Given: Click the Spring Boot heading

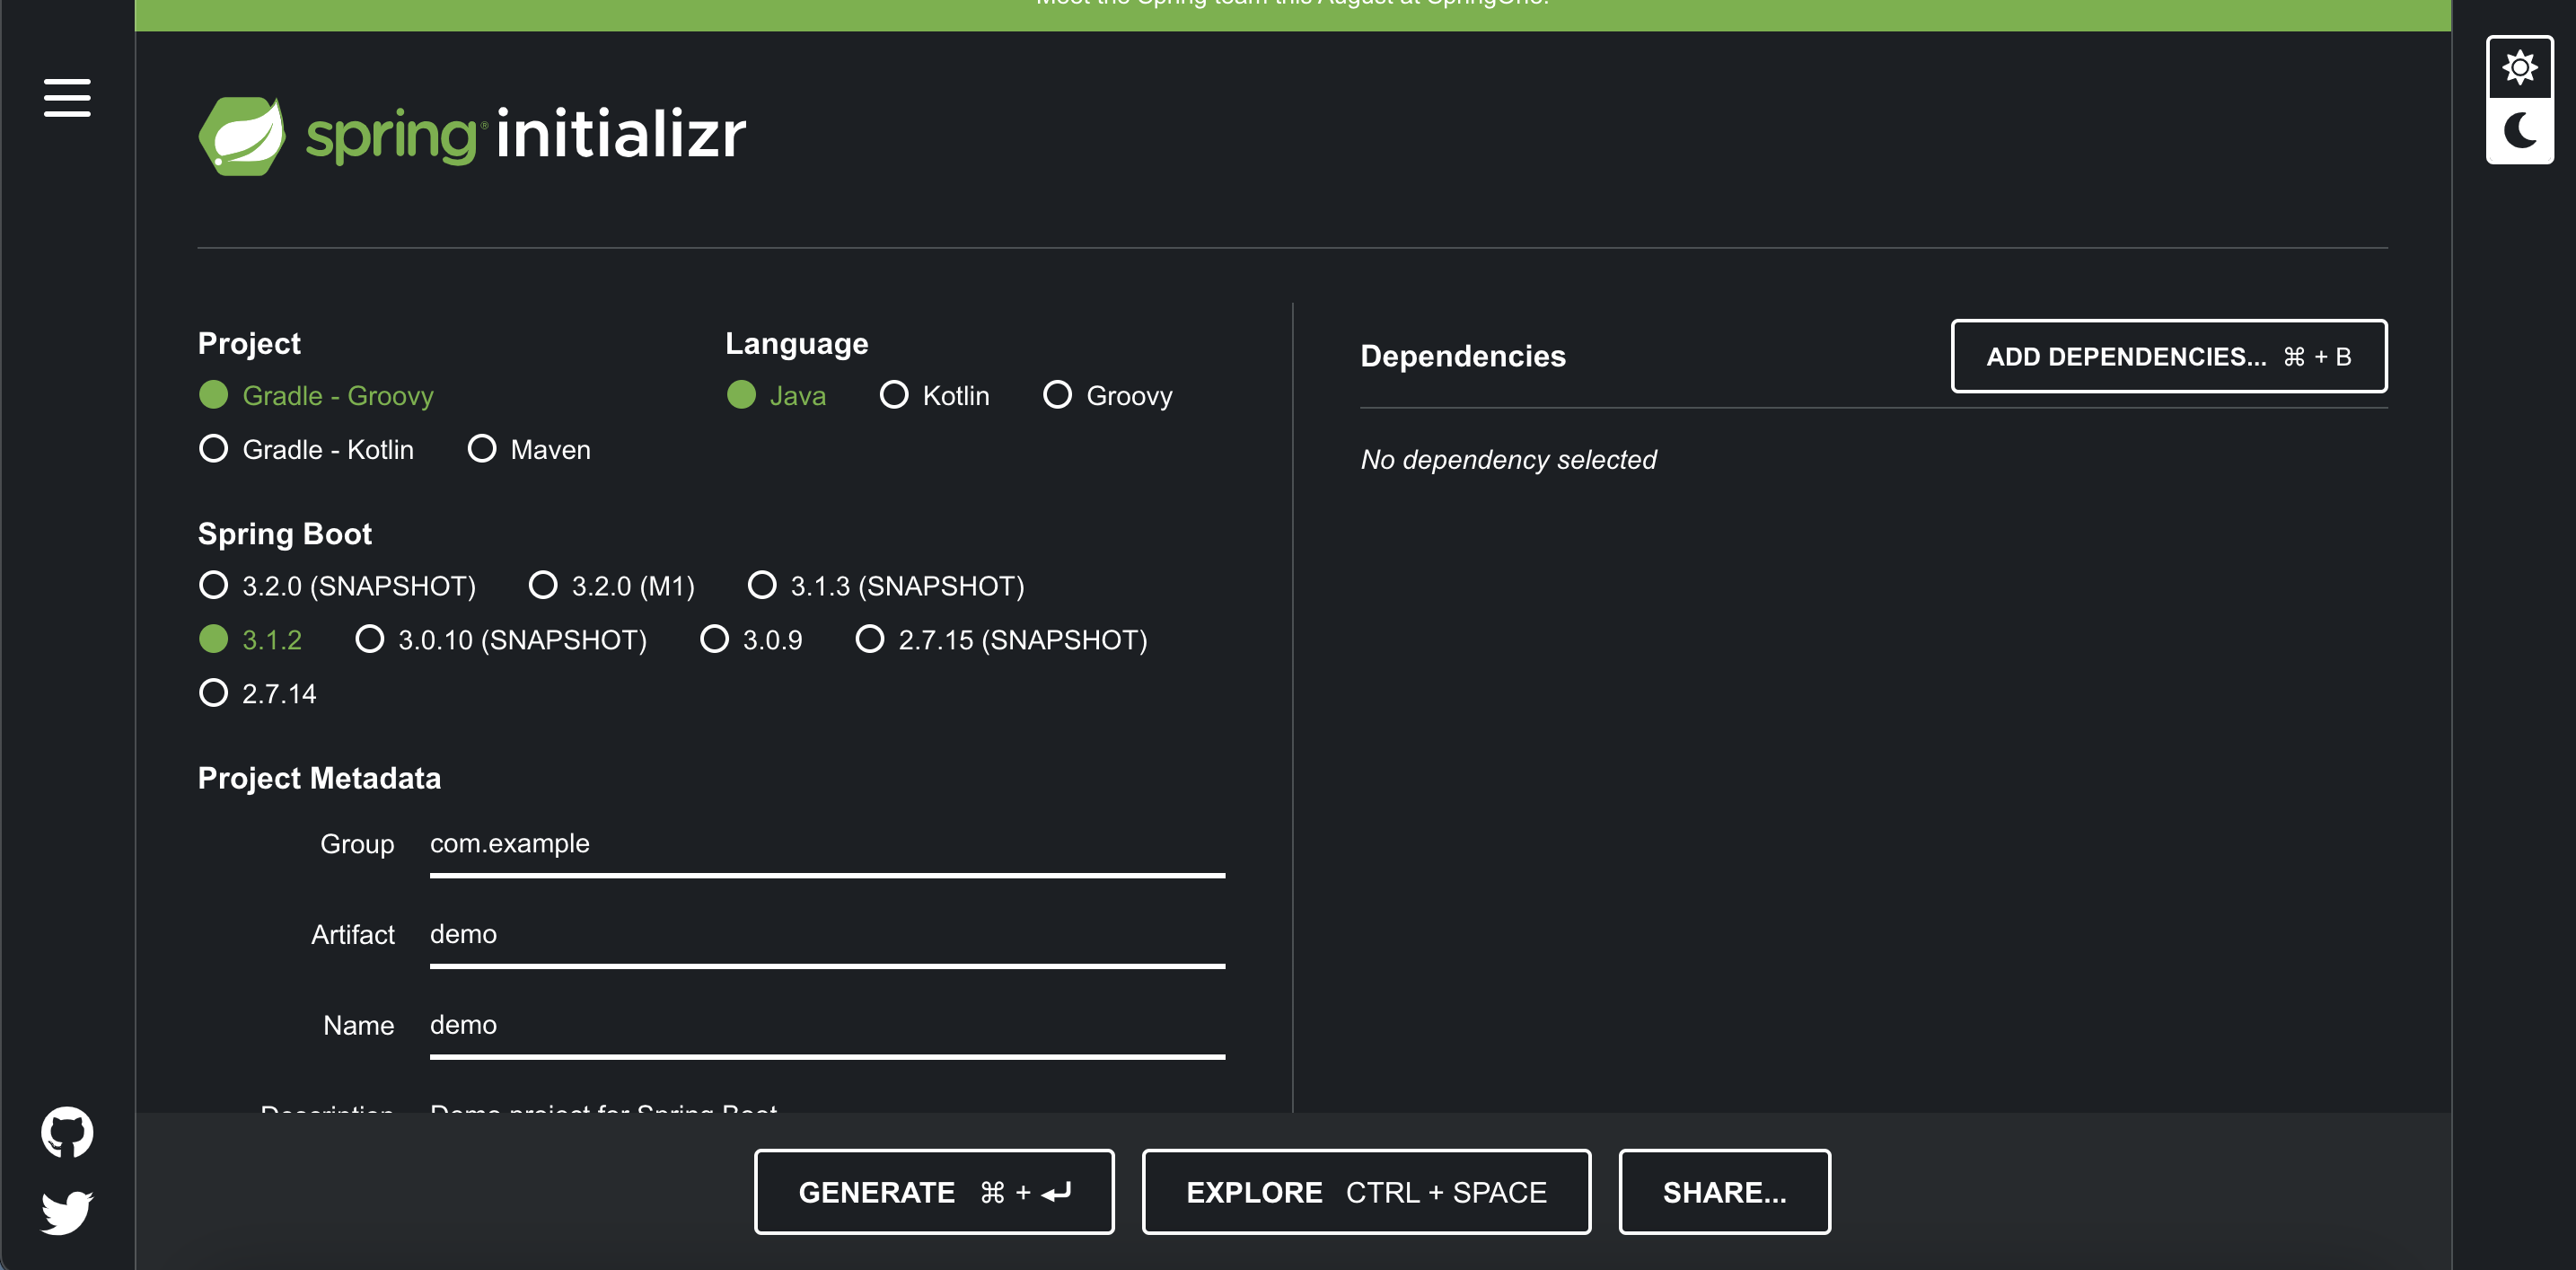Looking at the screenshot, I should click(284, 534).
